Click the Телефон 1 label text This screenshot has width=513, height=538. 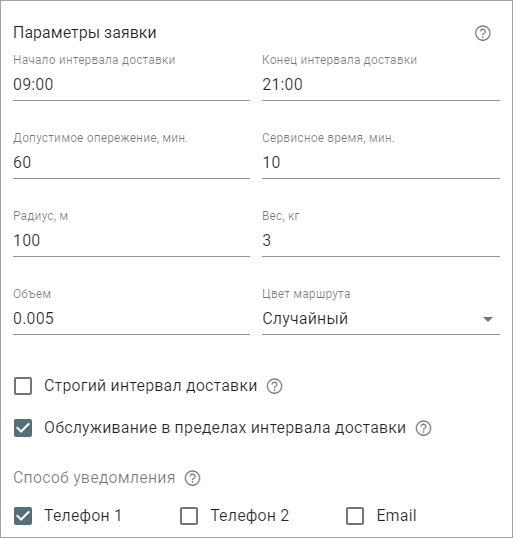pyautogui.click(x=83, y=515)
